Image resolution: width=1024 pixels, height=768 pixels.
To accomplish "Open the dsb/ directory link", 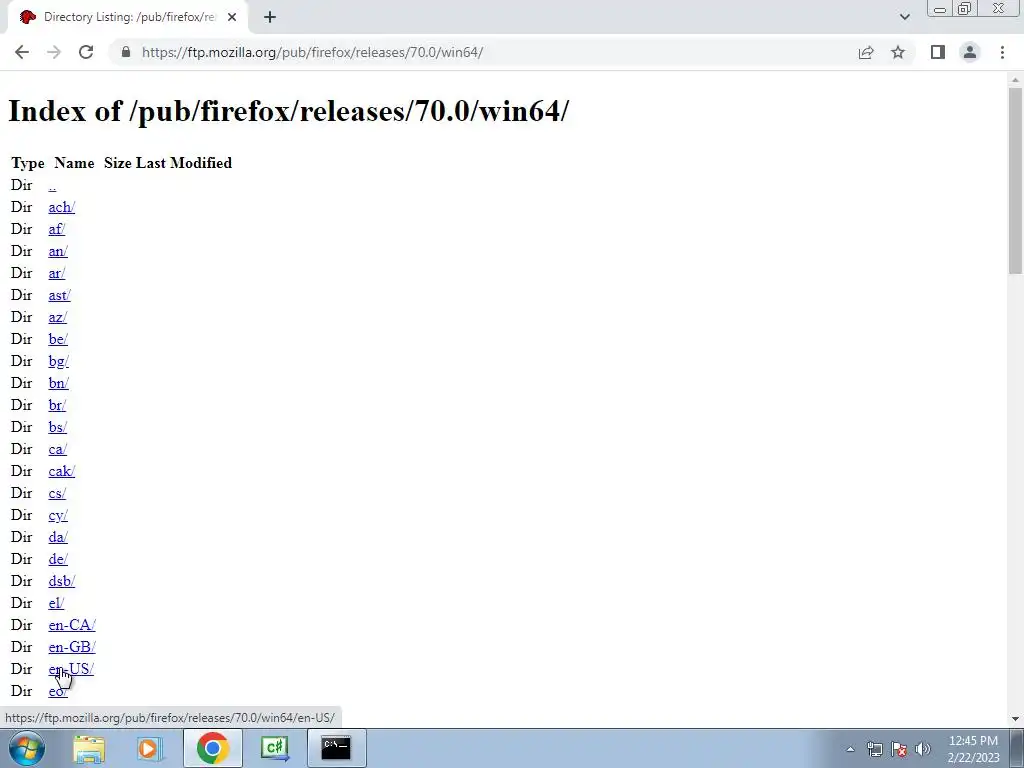I will [x=61, y=581].
